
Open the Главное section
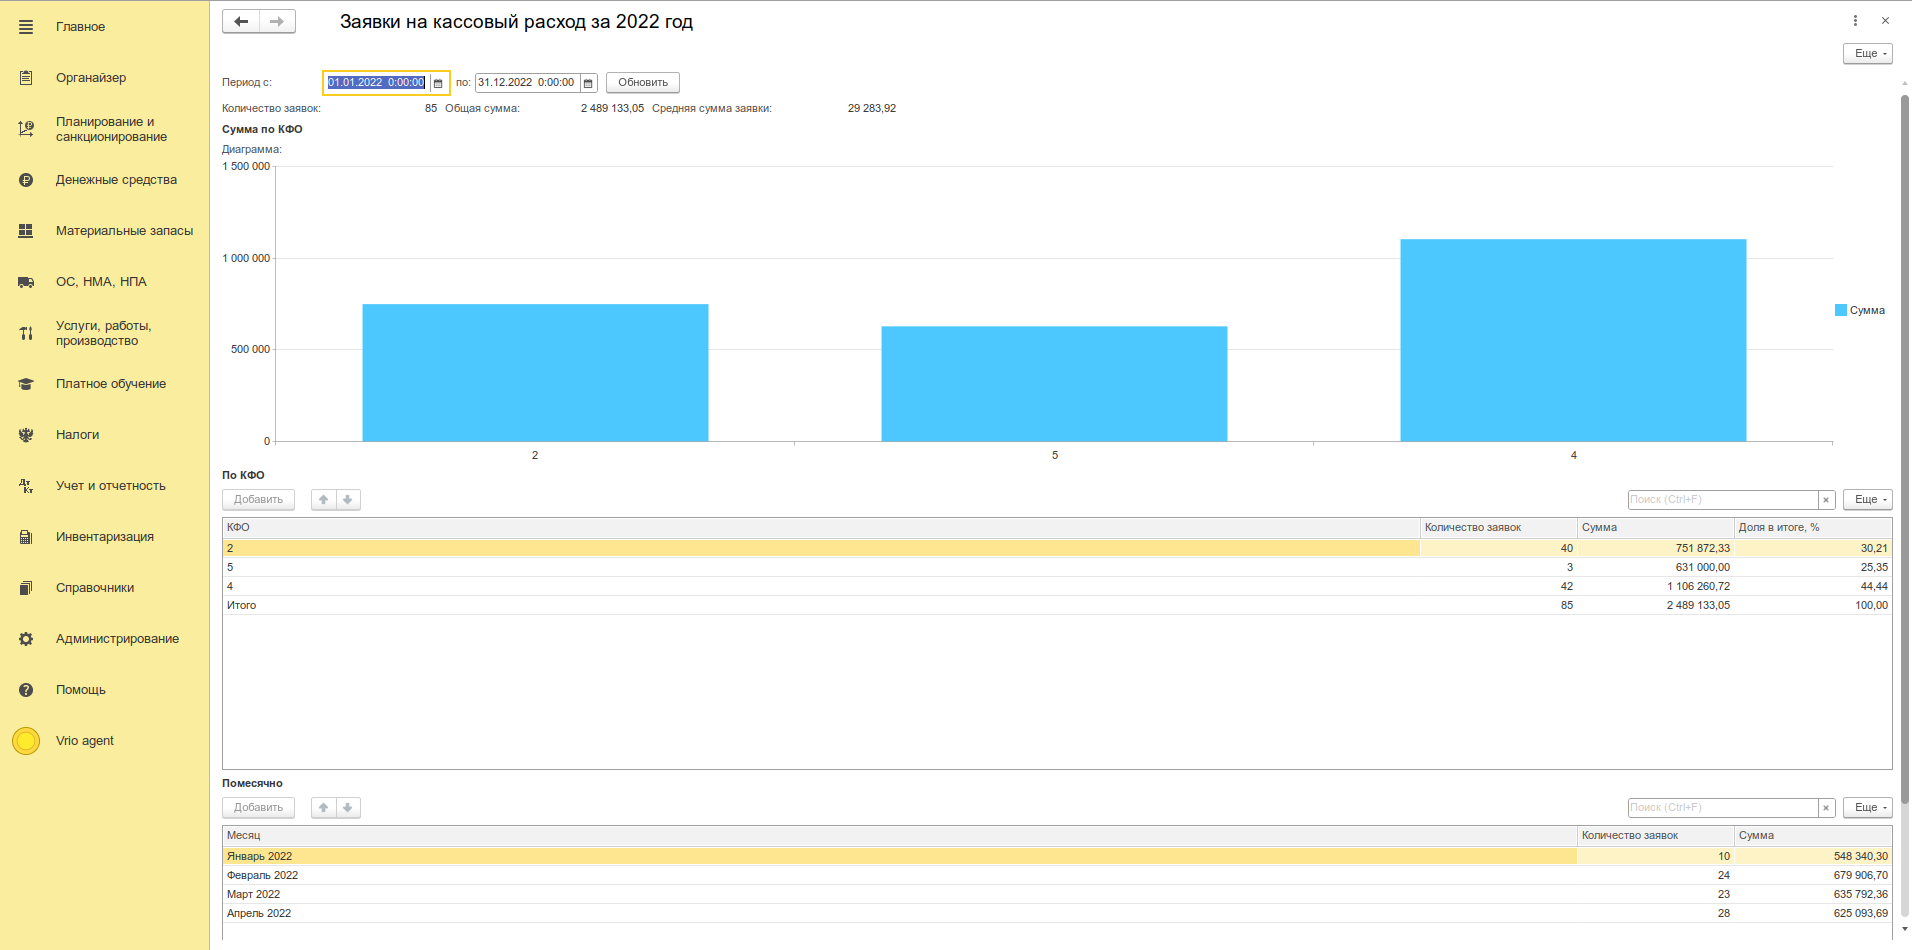click(x=80, y=27)
